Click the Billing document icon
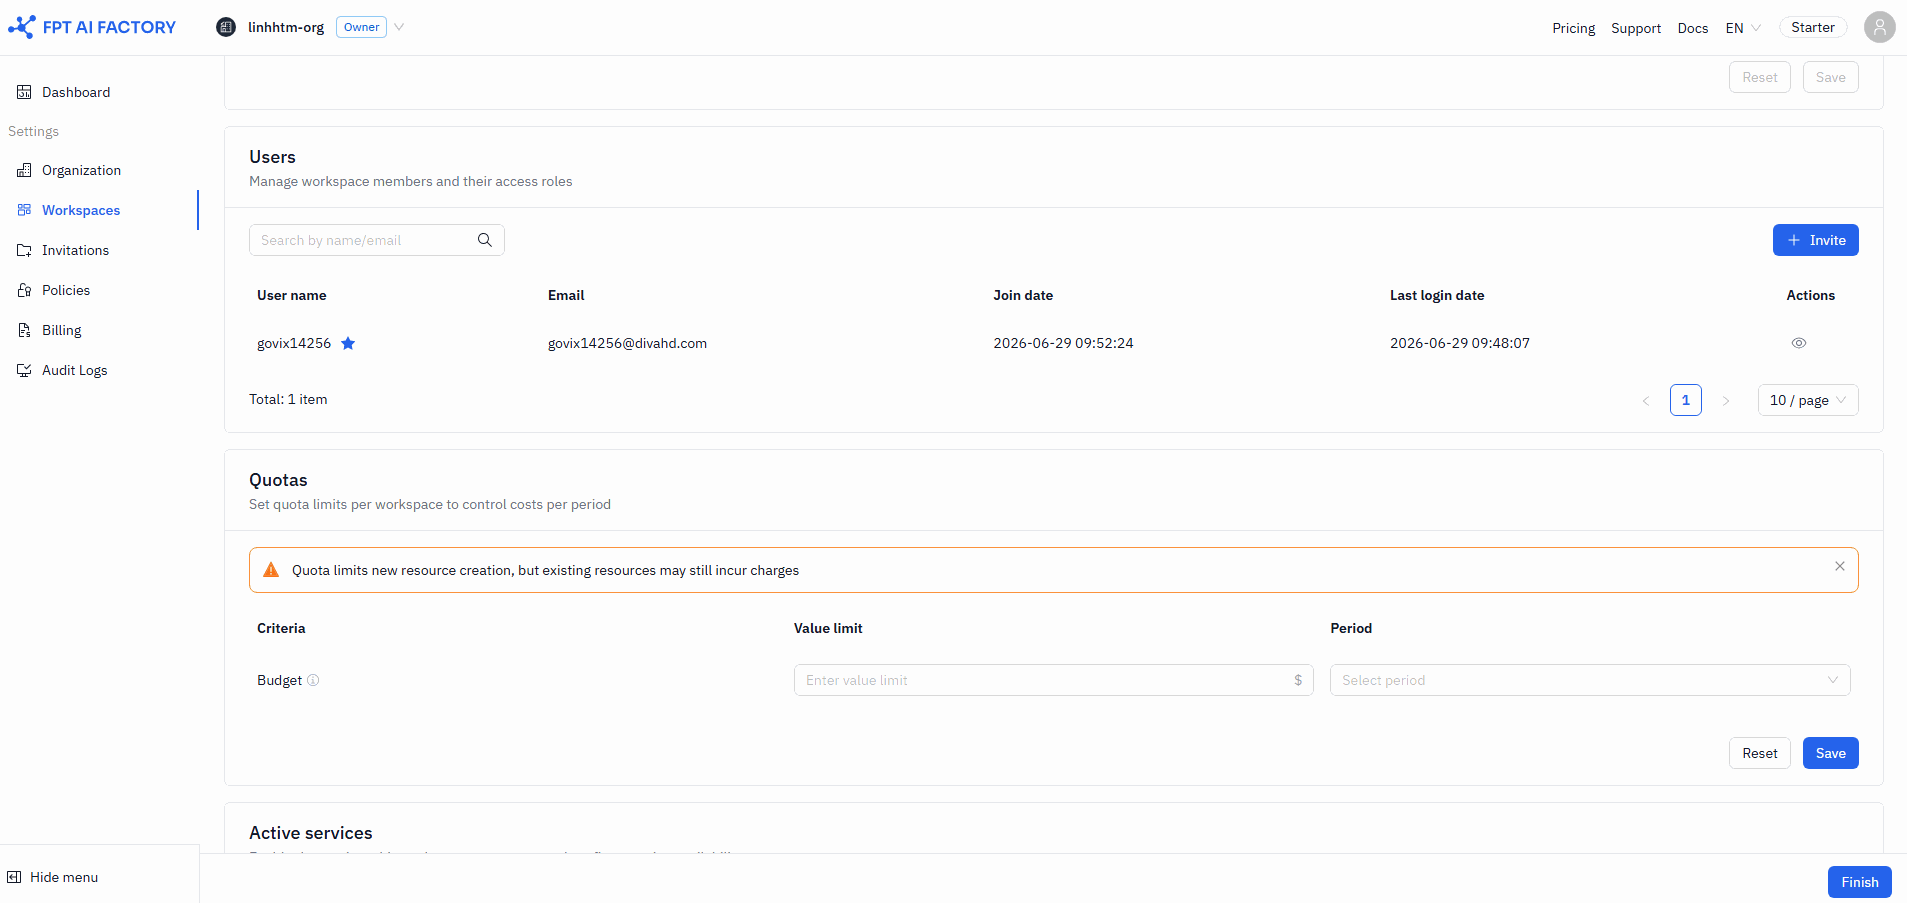The image size is (1907, 903). point(24,330)
